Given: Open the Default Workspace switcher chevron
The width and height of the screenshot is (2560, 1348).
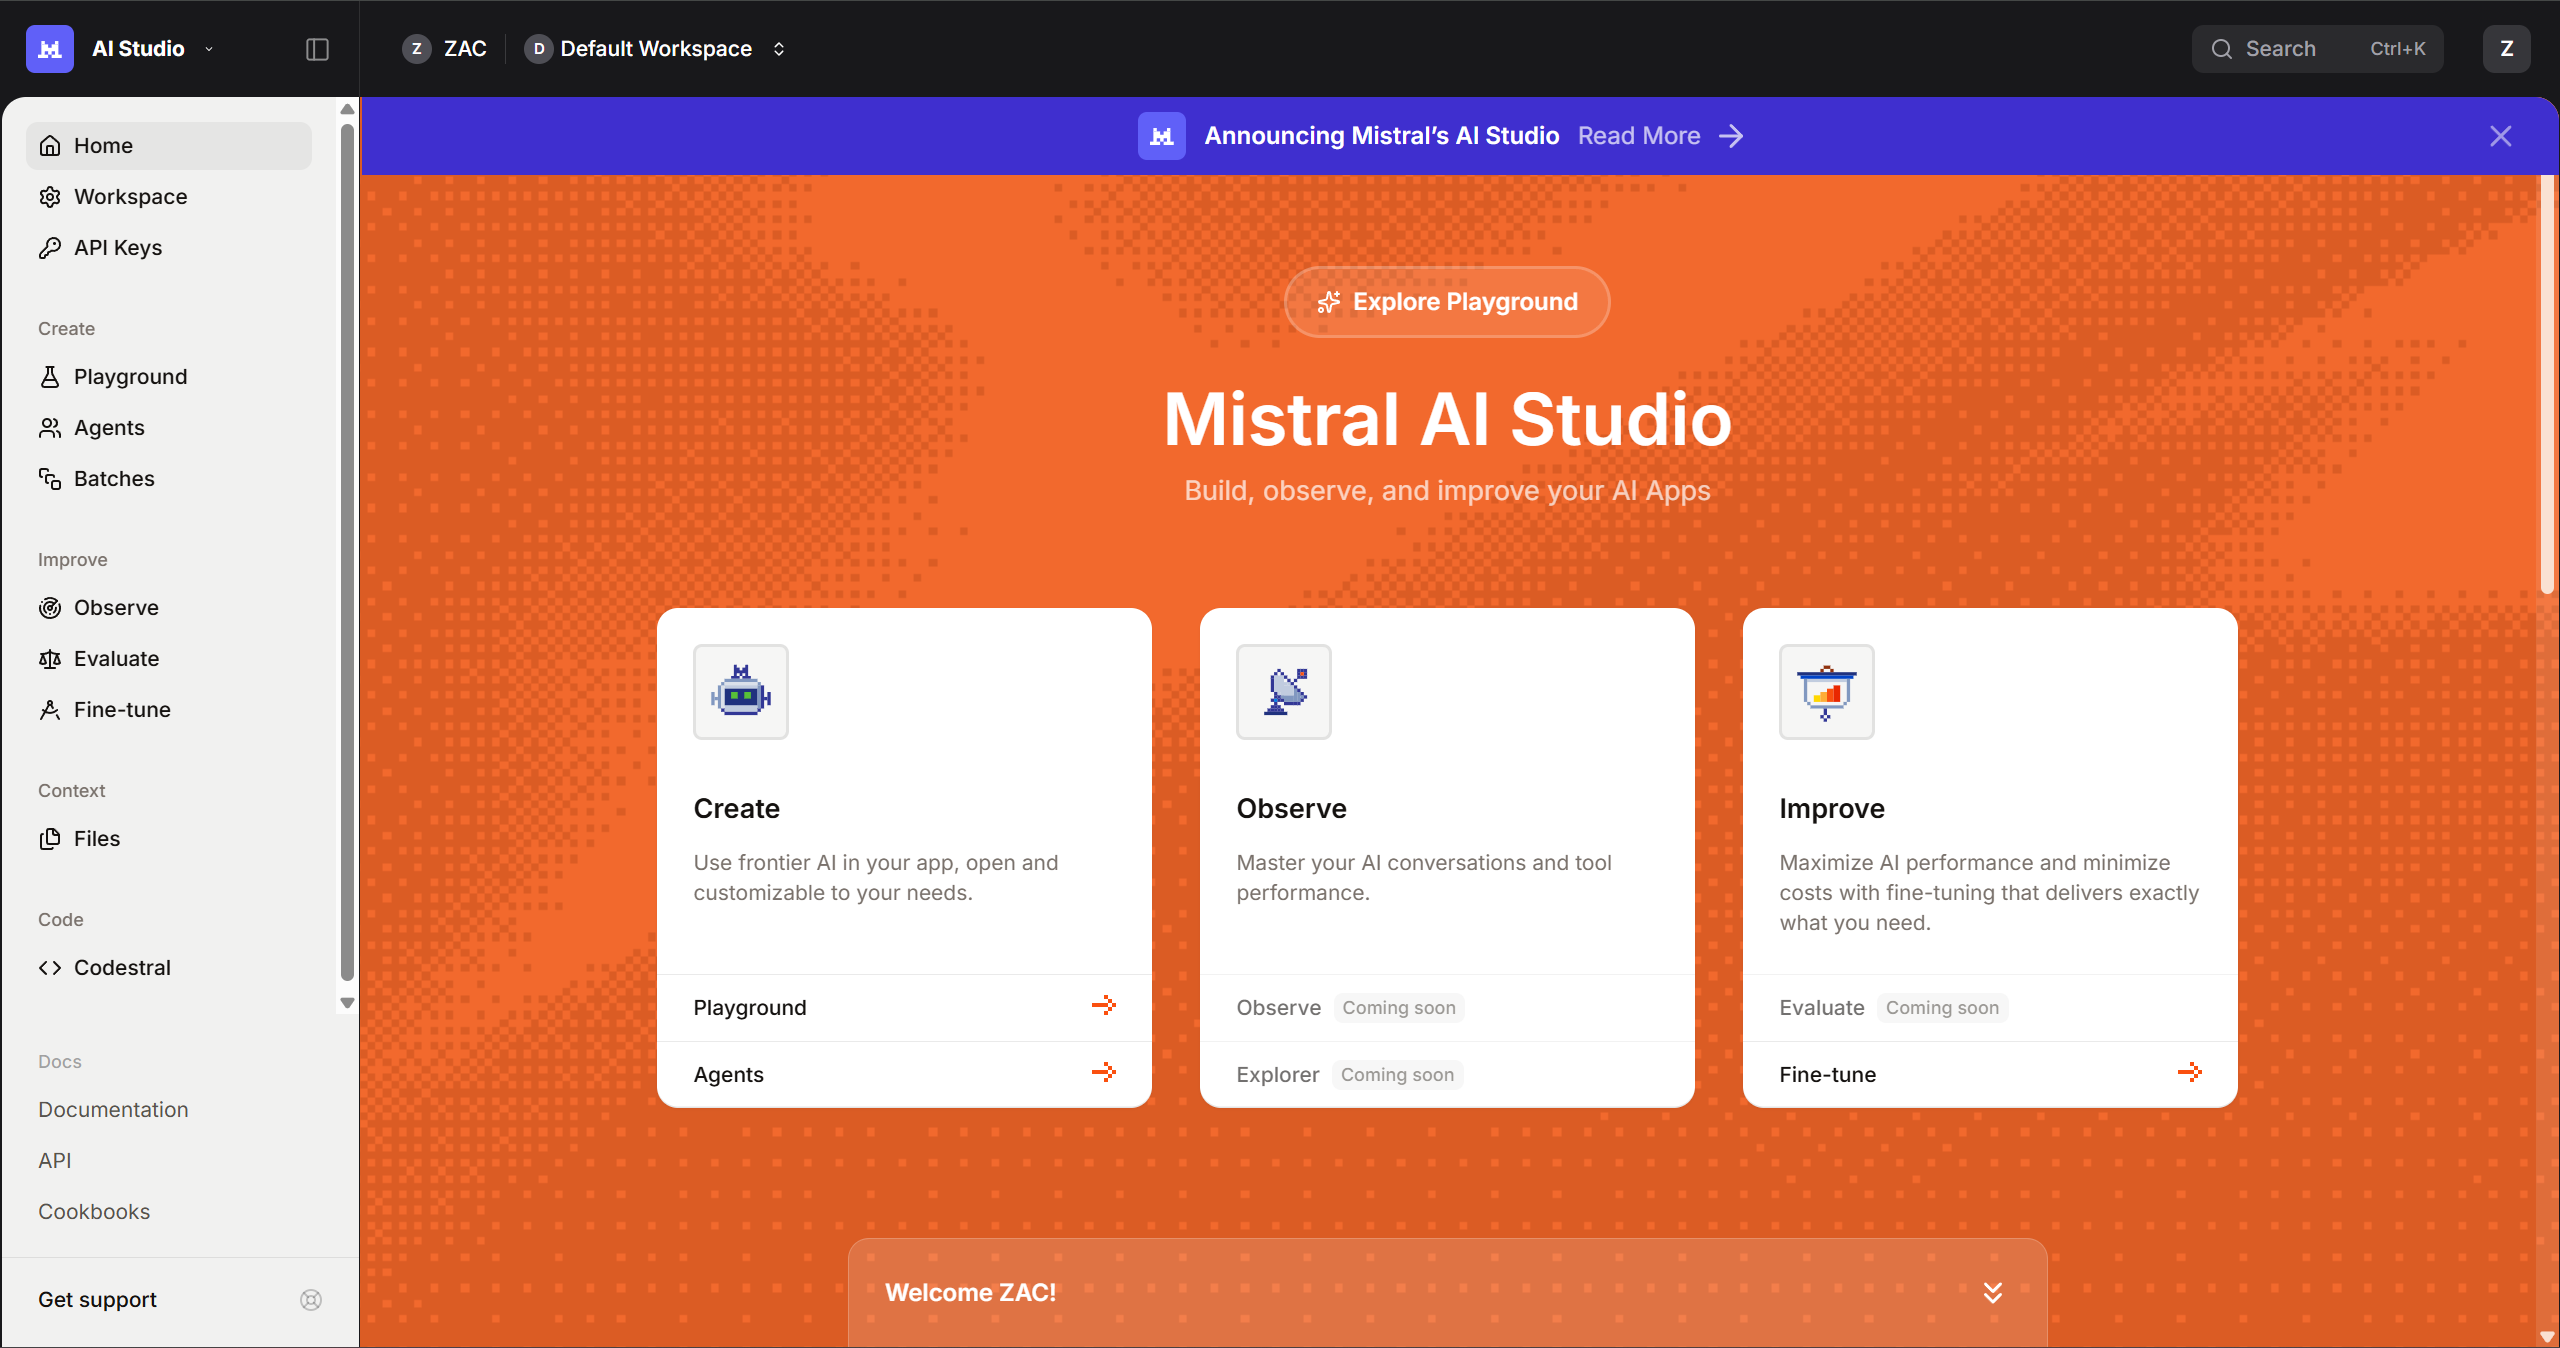Looking at the screenshot, I should [x=779, y=48].
